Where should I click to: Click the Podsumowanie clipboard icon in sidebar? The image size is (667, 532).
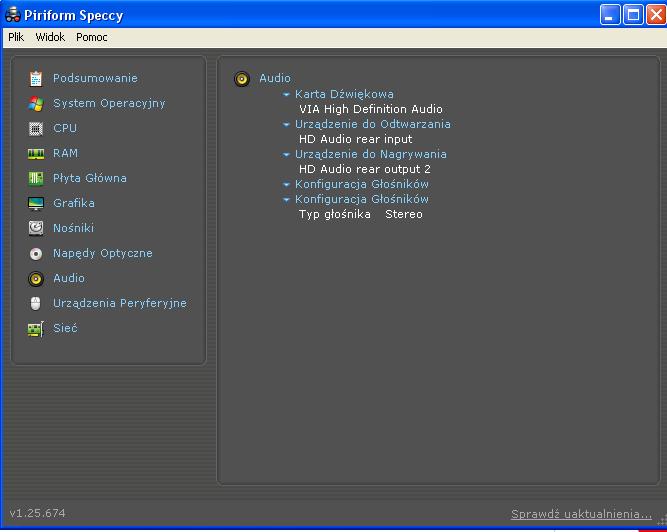click(36, 78)
